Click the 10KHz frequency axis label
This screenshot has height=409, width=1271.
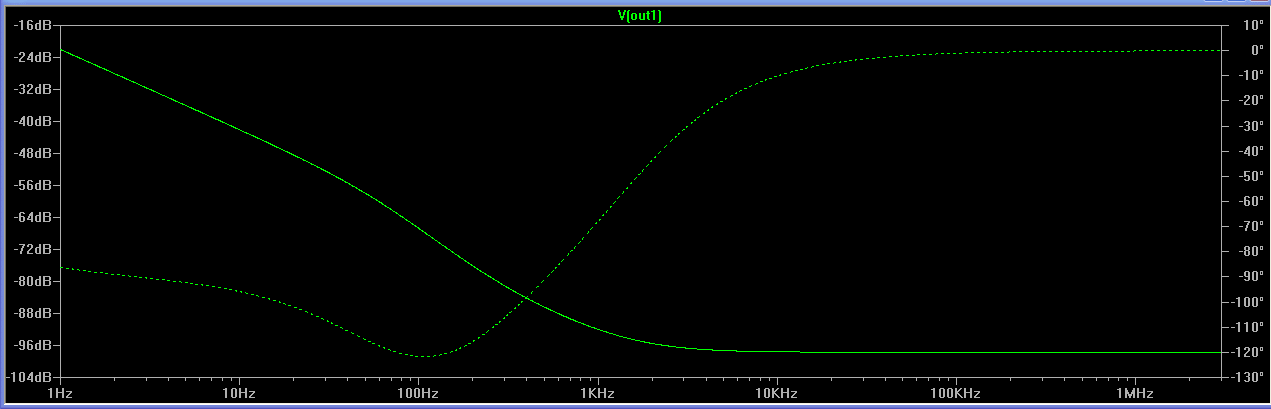776,394
